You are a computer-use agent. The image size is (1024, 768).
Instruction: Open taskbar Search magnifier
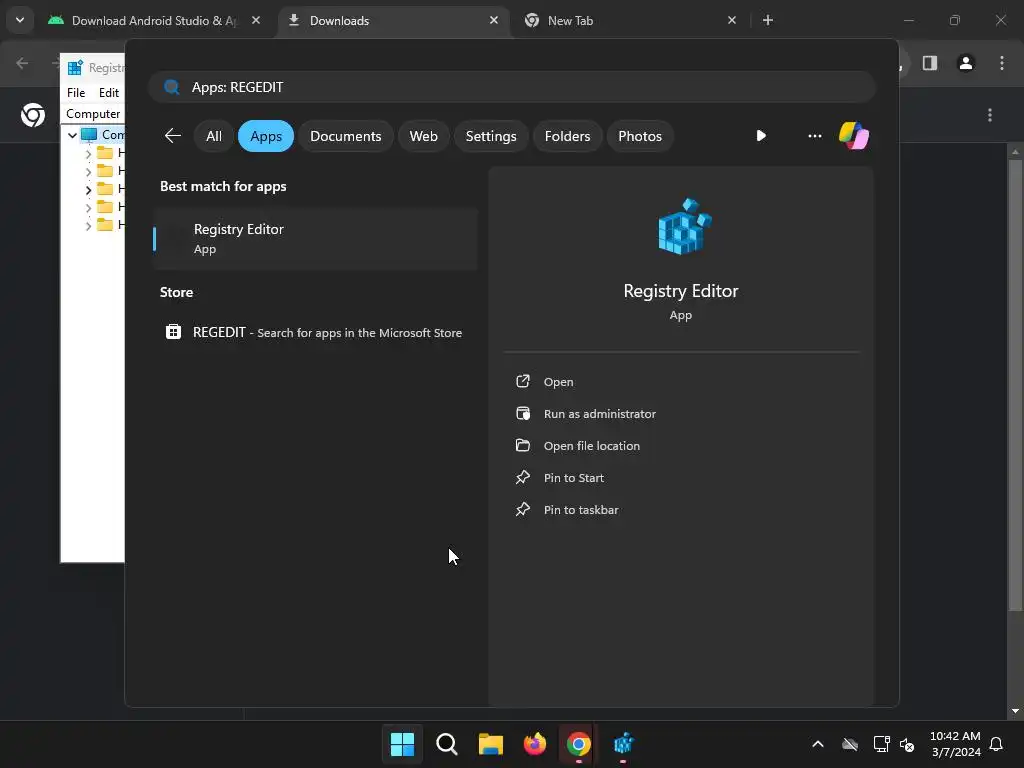tap(447, 744)
